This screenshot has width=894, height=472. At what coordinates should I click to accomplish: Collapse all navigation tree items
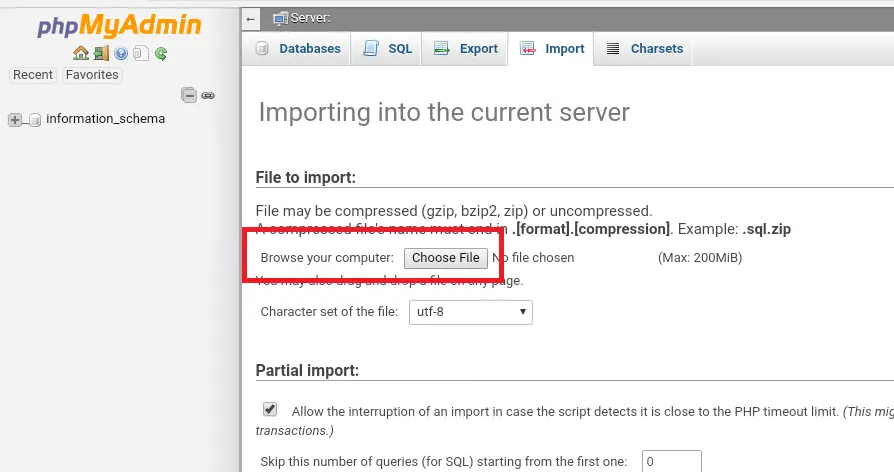(x=188, y=96)
